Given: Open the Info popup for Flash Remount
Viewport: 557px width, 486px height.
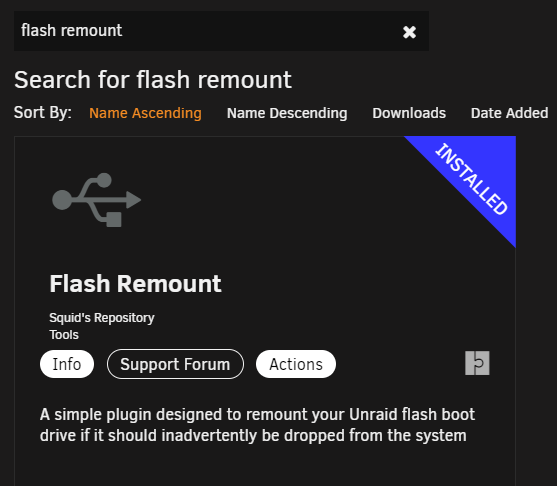Looking at the screenshot, I should pyautogui.click(x=67, y=364).
